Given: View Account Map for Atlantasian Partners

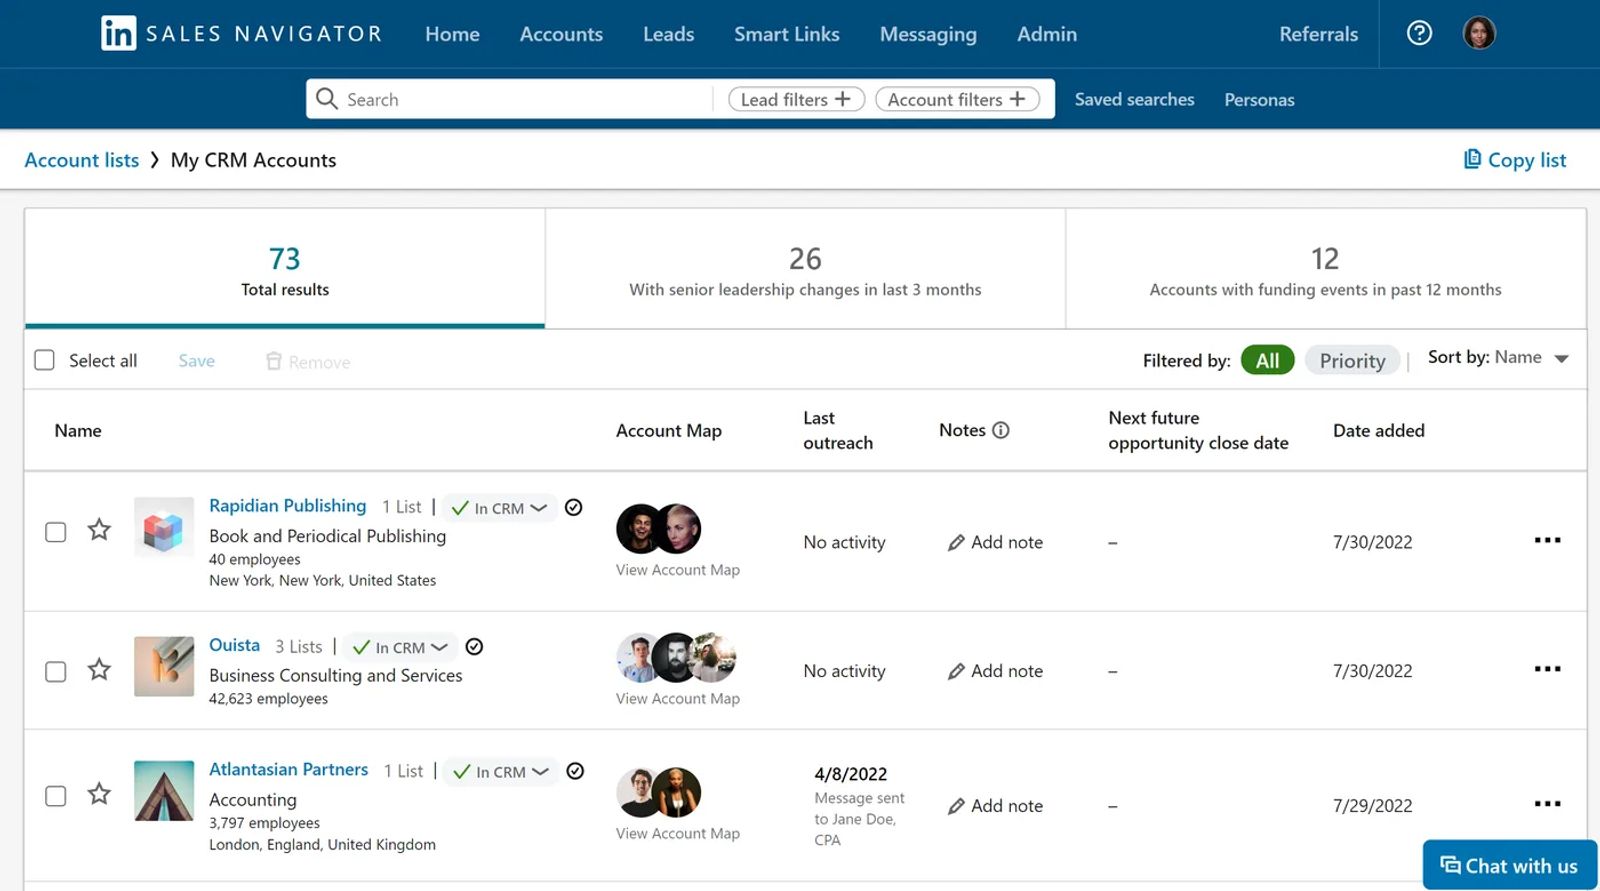Looking at the screenshot, I should coord(678,833).
